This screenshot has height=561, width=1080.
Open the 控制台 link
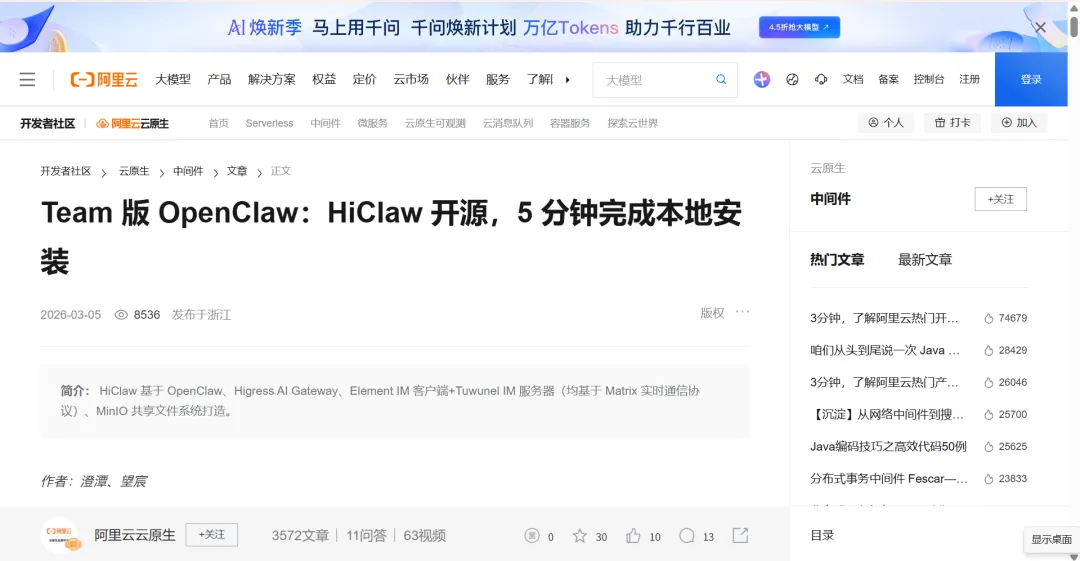(928, 79)
